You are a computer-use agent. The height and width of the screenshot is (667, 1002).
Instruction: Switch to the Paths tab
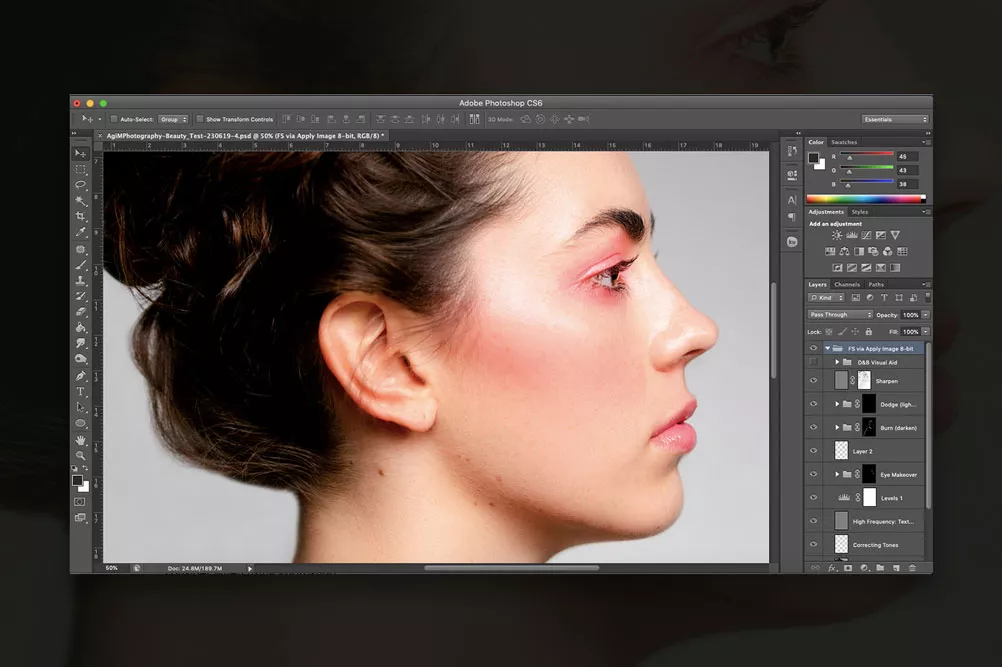(x=876, y=284)
